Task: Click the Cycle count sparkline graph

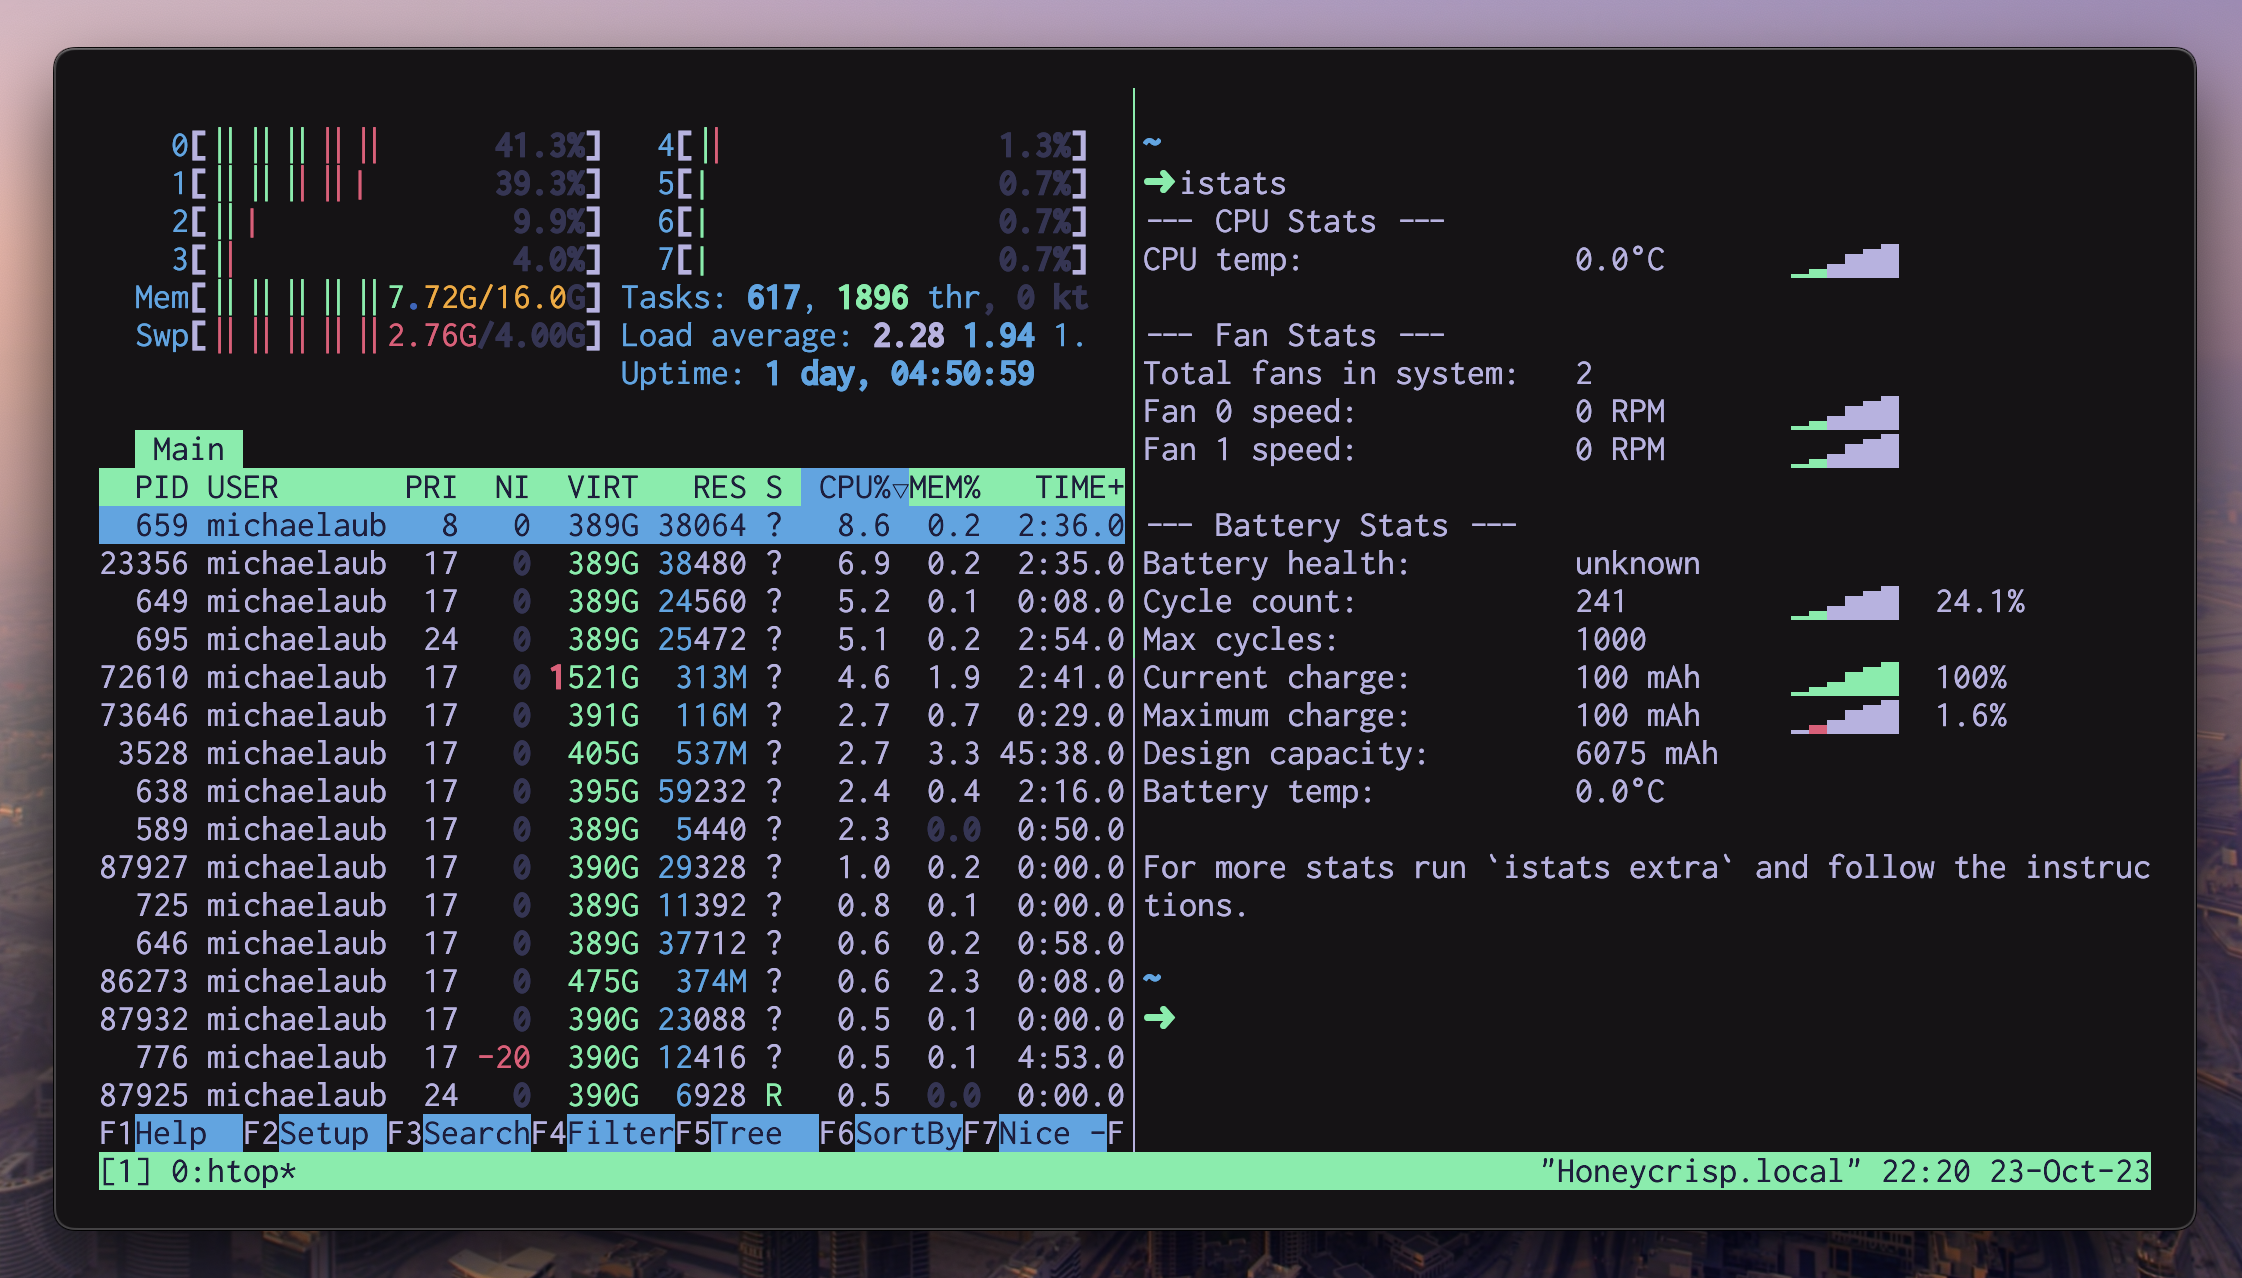Action: (x=1845, y=602)
